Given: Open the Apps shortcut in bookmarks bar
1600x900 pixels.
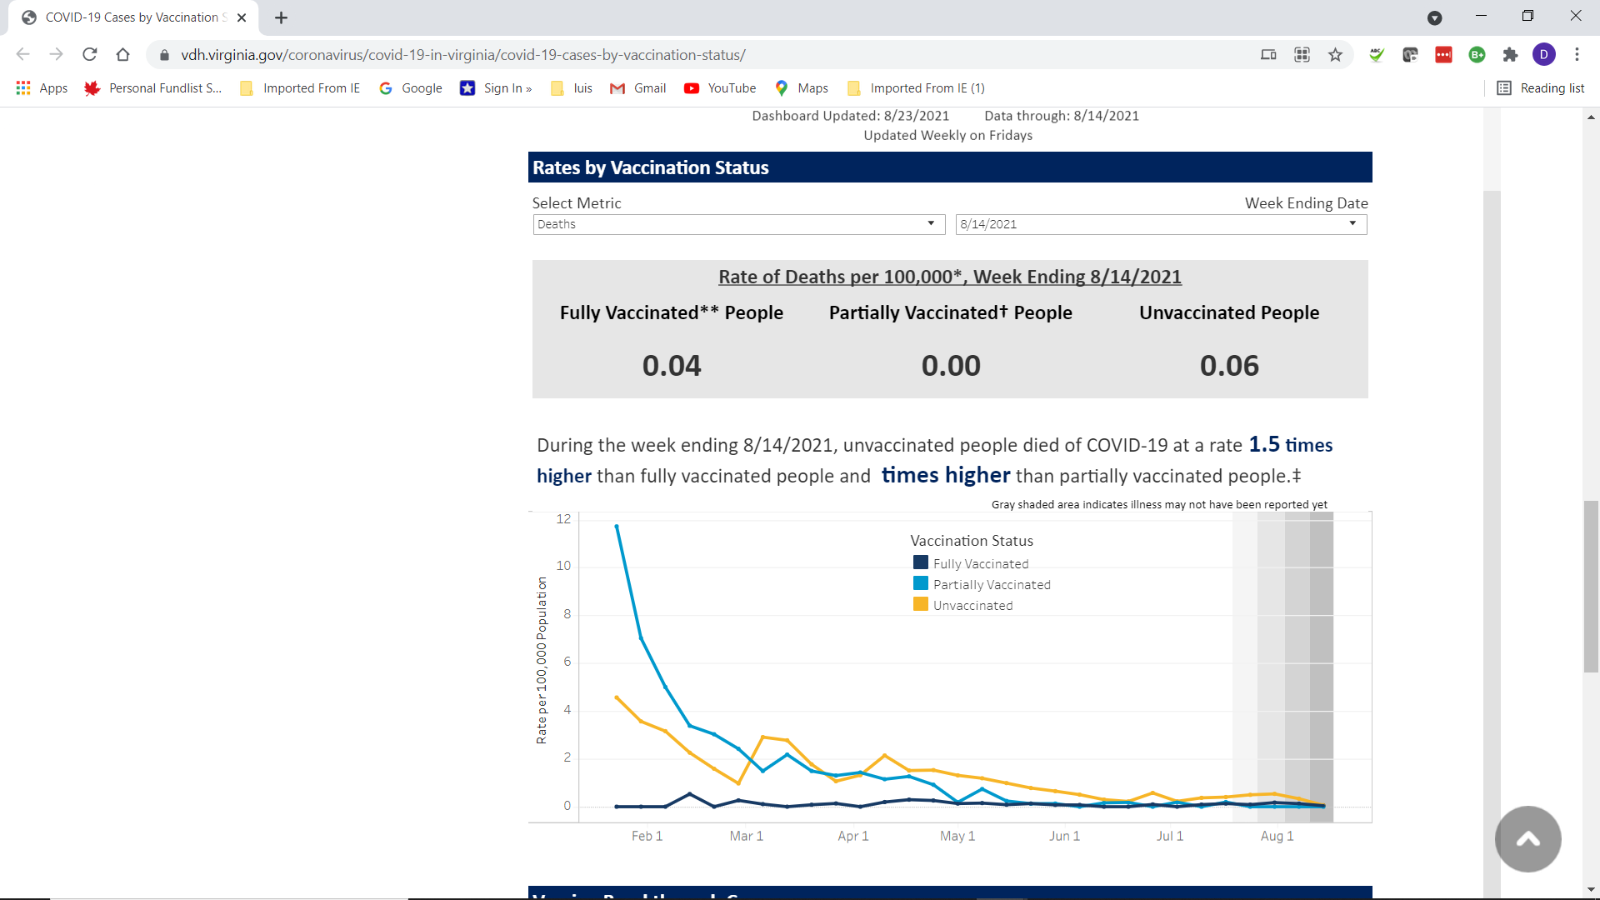Looking at the screenshot, I should (x=42, y=88).
